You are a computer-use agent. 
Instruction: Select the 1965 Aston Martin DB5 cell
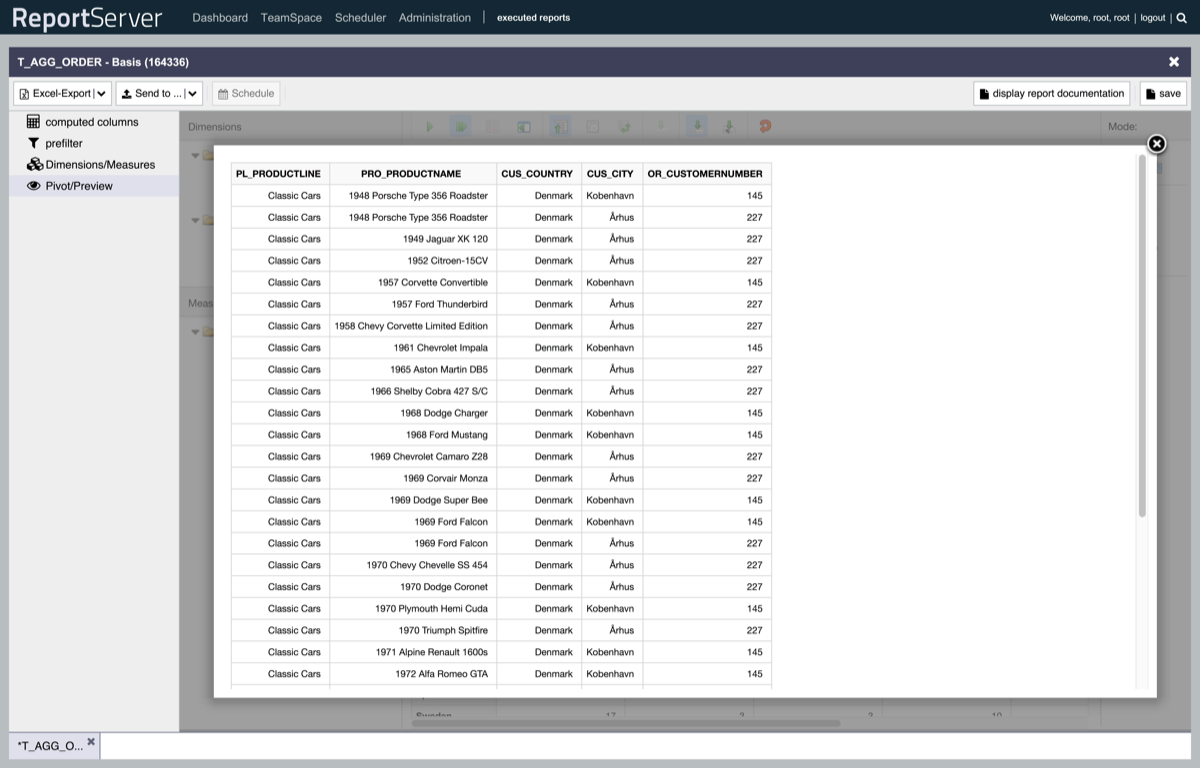click(413, 369)
